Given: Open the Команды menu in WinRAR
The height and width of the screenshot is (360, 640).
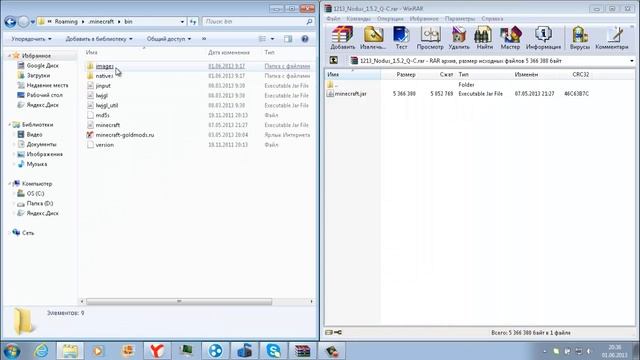Looking at the screenshot, I should tap(358, 19).
